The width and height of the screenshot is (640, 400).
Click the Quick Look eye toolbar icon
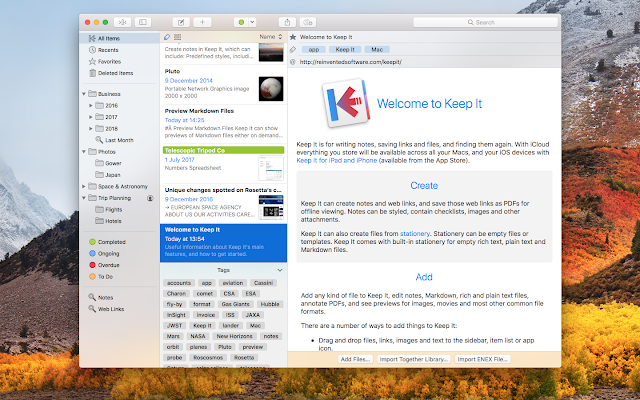click(x=308, y=22)
